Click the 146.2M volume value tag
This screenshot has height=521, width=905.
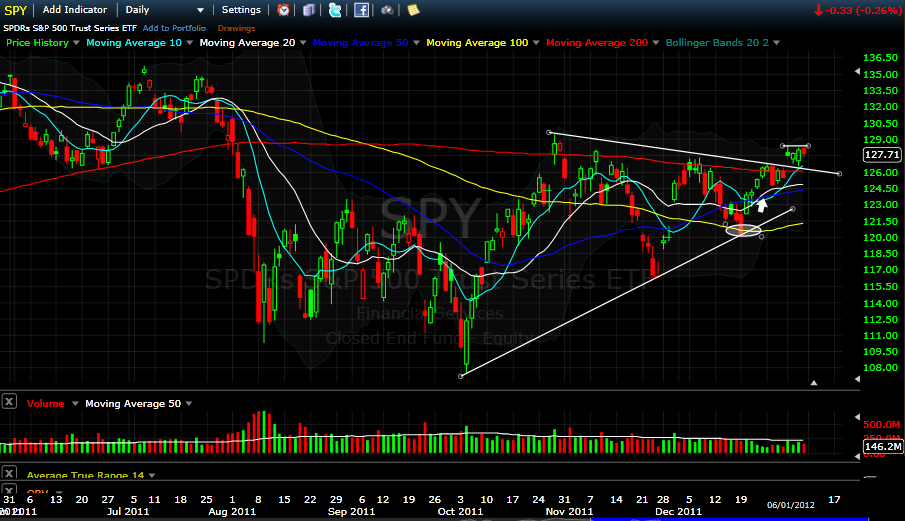point(883,447)
